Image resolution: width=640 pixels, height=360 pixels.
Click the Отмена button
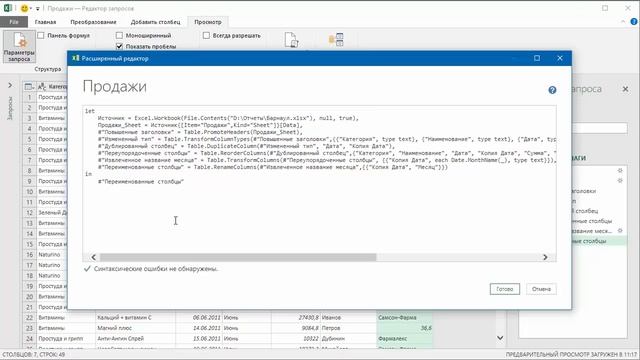coord(541,289)
